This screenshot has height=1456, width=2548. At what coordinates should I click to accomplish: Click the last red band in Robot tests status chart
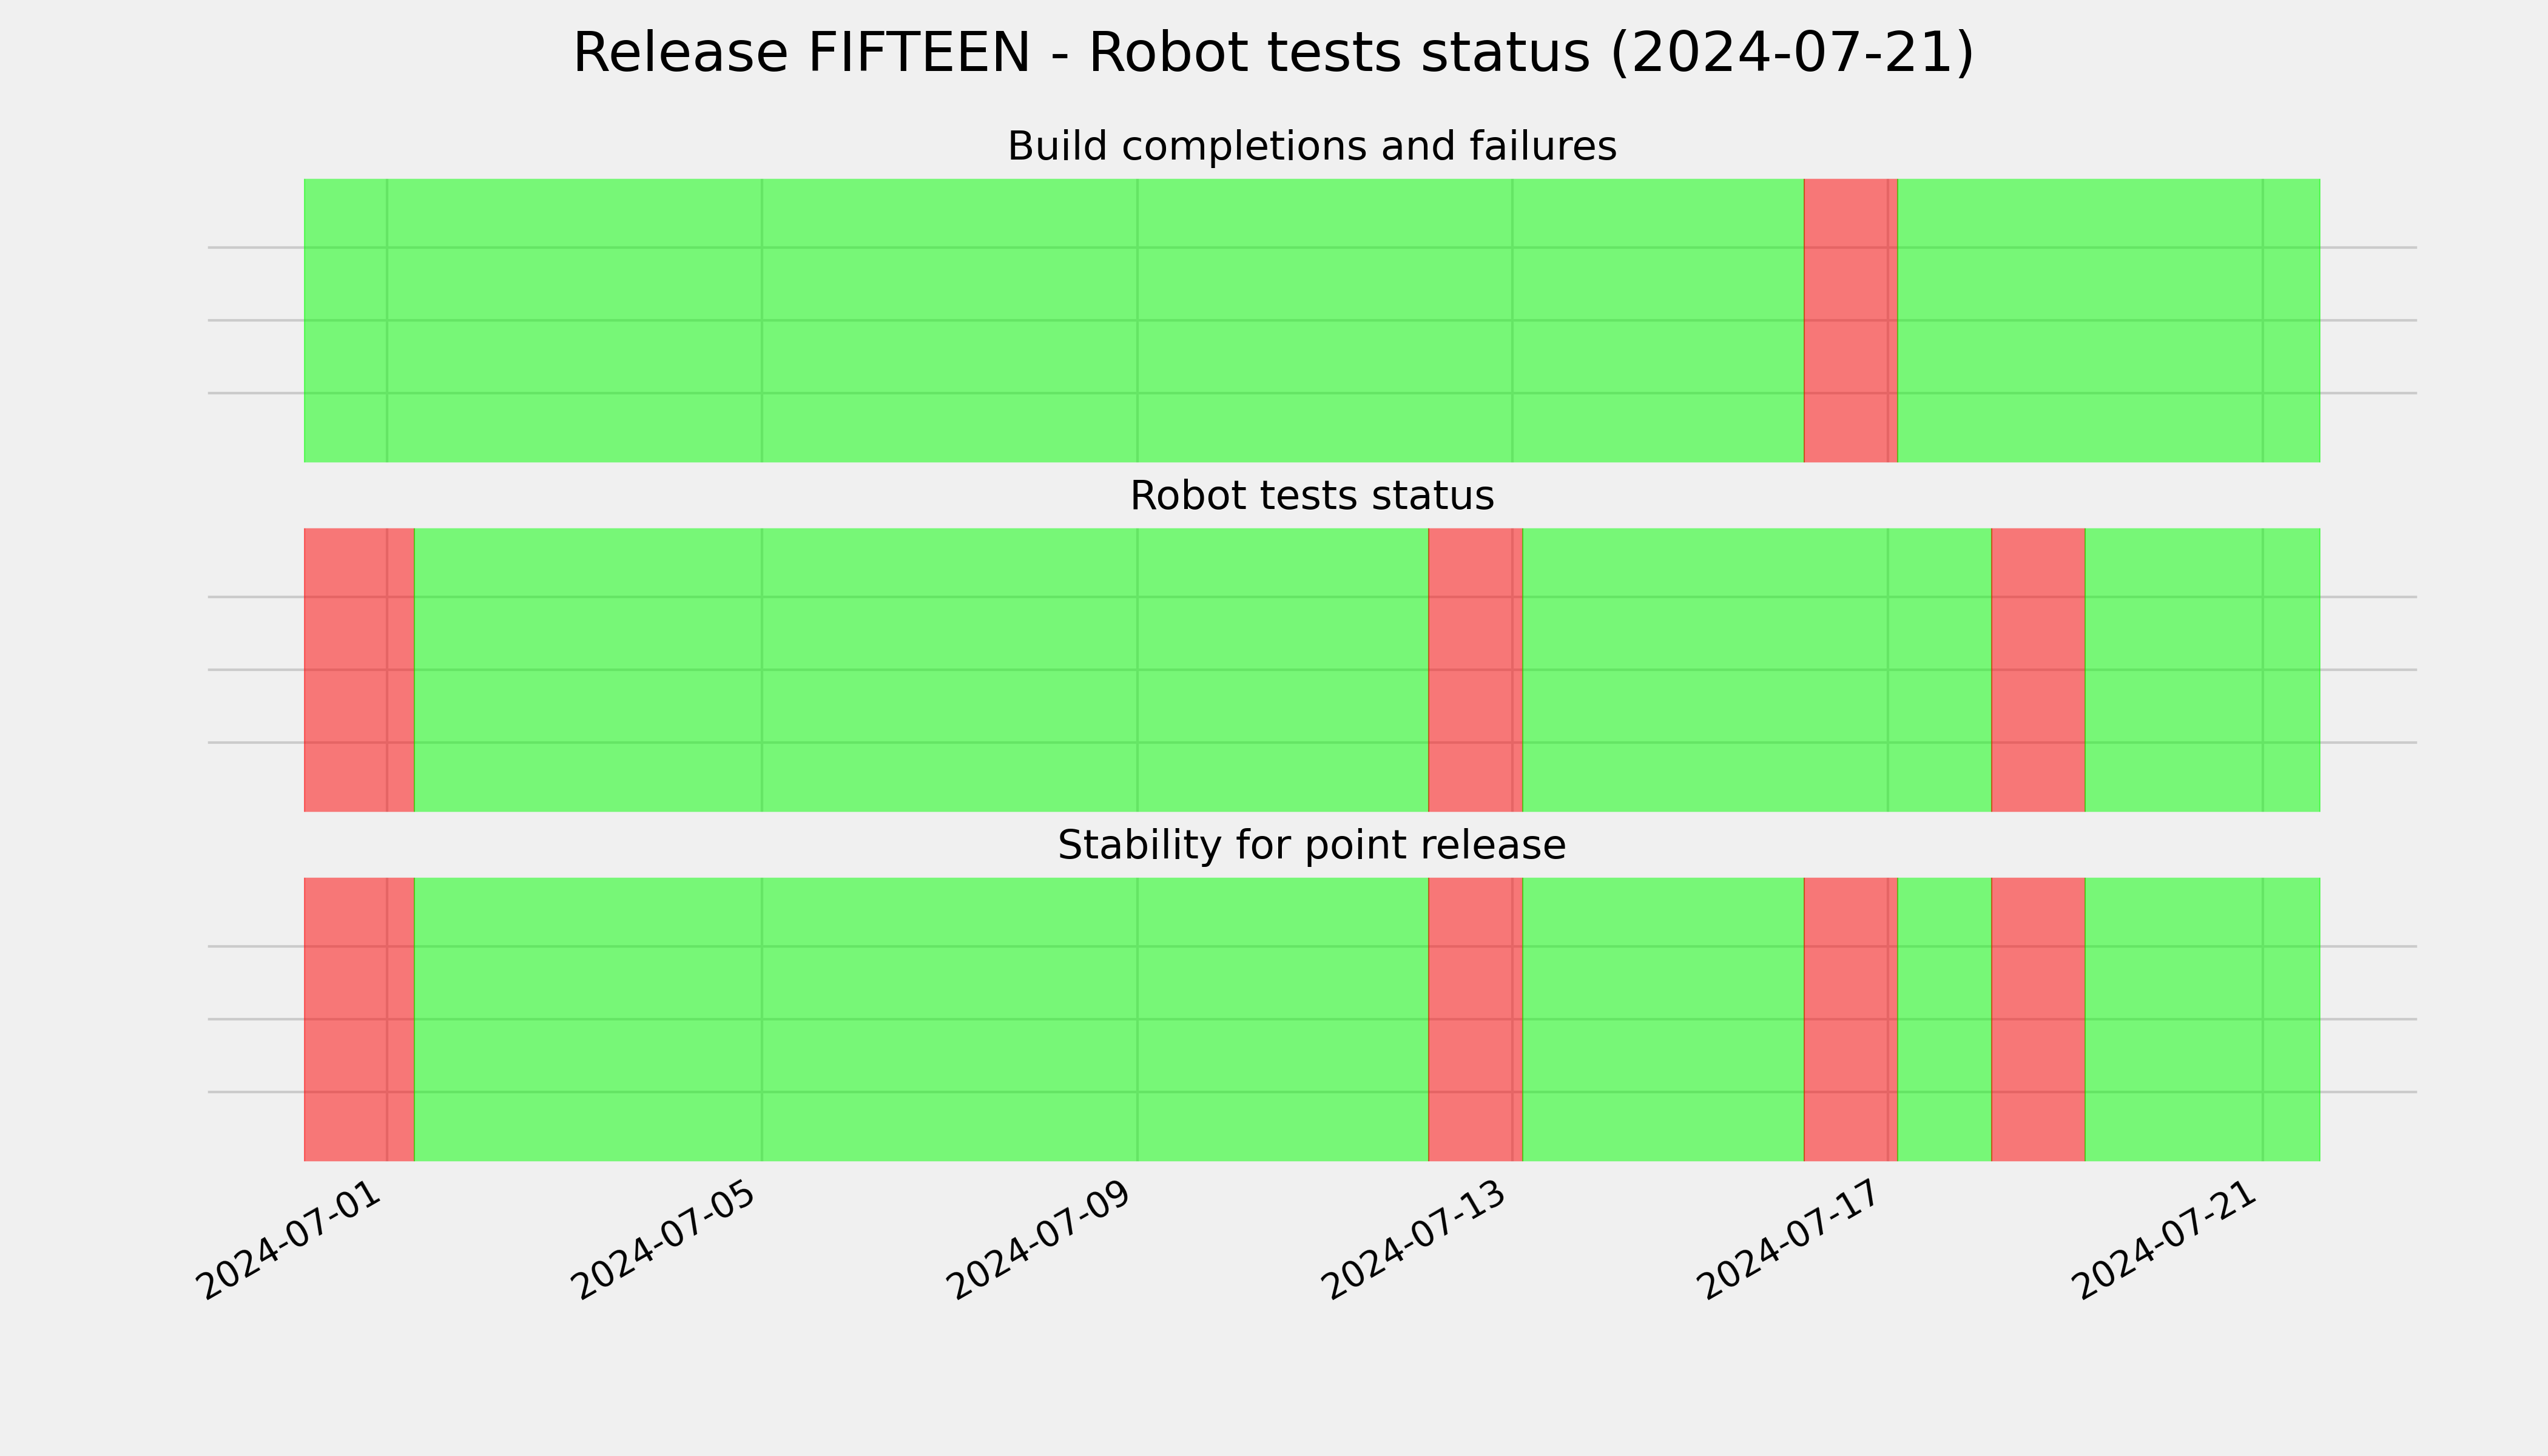click(x=2038, y=670)
